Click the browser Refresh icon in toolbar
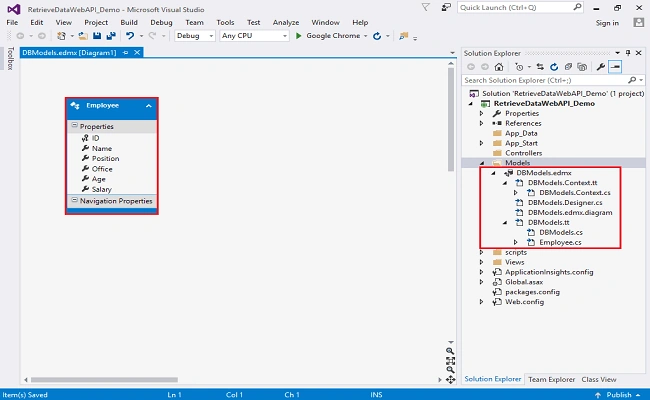This screenshot has width=650, height=400. [x=377, y=36]
